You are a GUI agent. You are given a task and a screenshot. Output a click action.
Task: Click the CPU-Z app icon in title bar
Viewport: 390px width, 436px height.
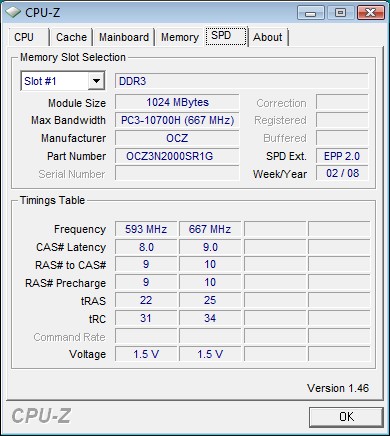[x=13, y=12]
